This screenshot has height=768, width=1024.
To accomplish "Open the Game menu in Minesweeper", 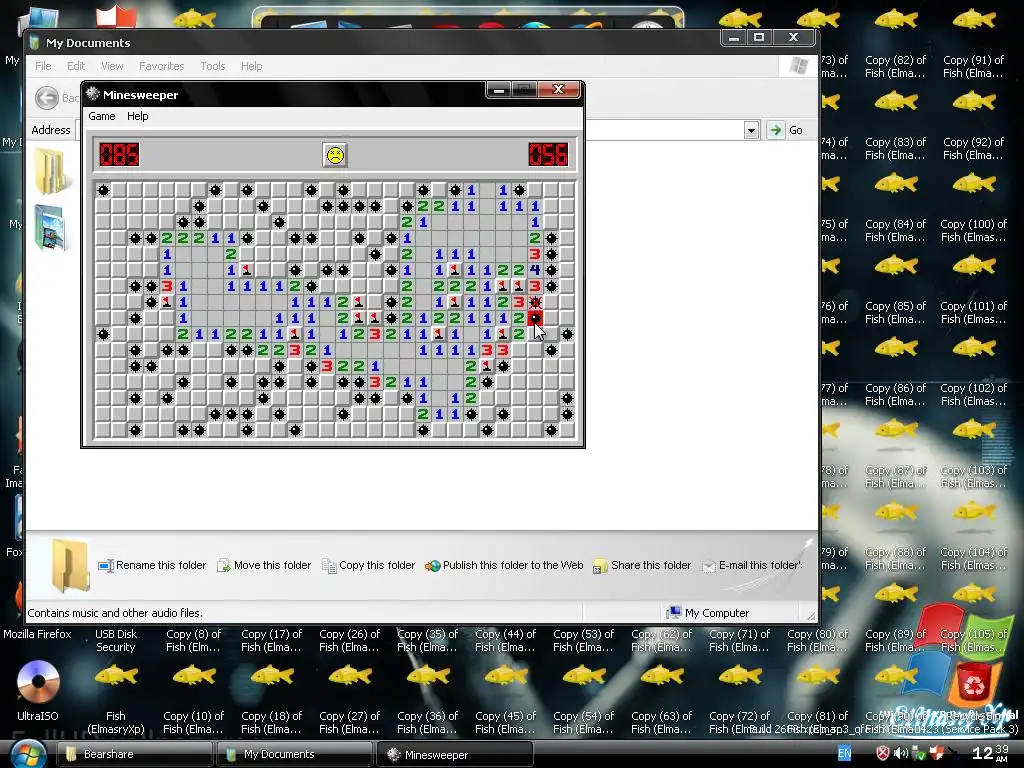I will [x=102, y=116].
